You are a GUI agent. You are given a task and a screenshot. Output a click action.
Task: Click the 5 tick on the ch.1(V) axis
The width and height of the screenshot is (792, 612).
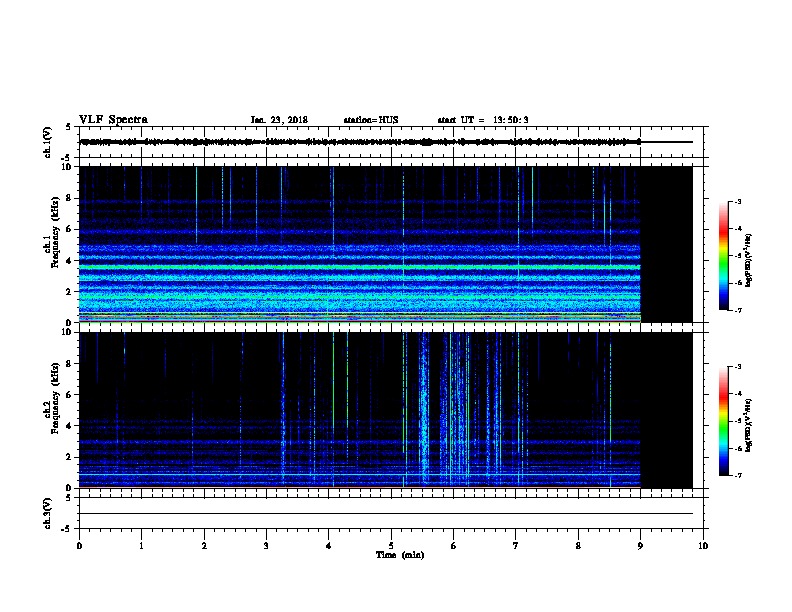[x=68, y=127]
